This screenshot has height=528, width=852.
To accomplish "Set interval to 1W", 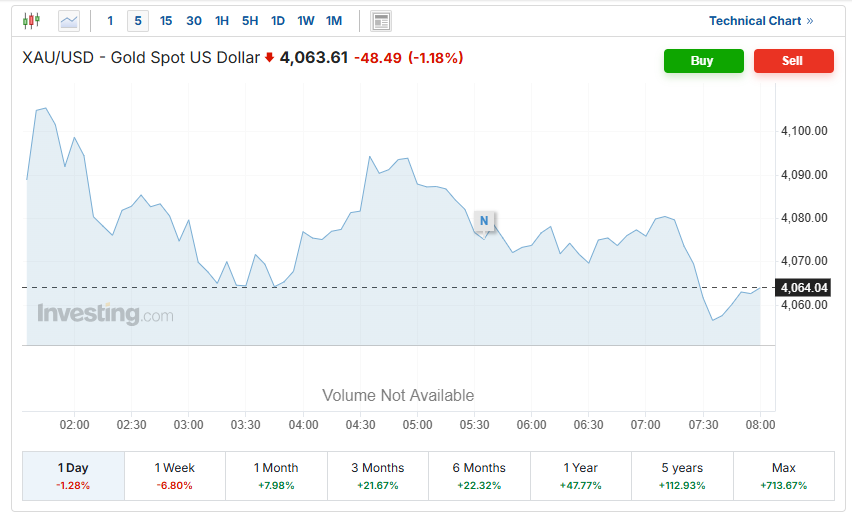I will point(306,21).
